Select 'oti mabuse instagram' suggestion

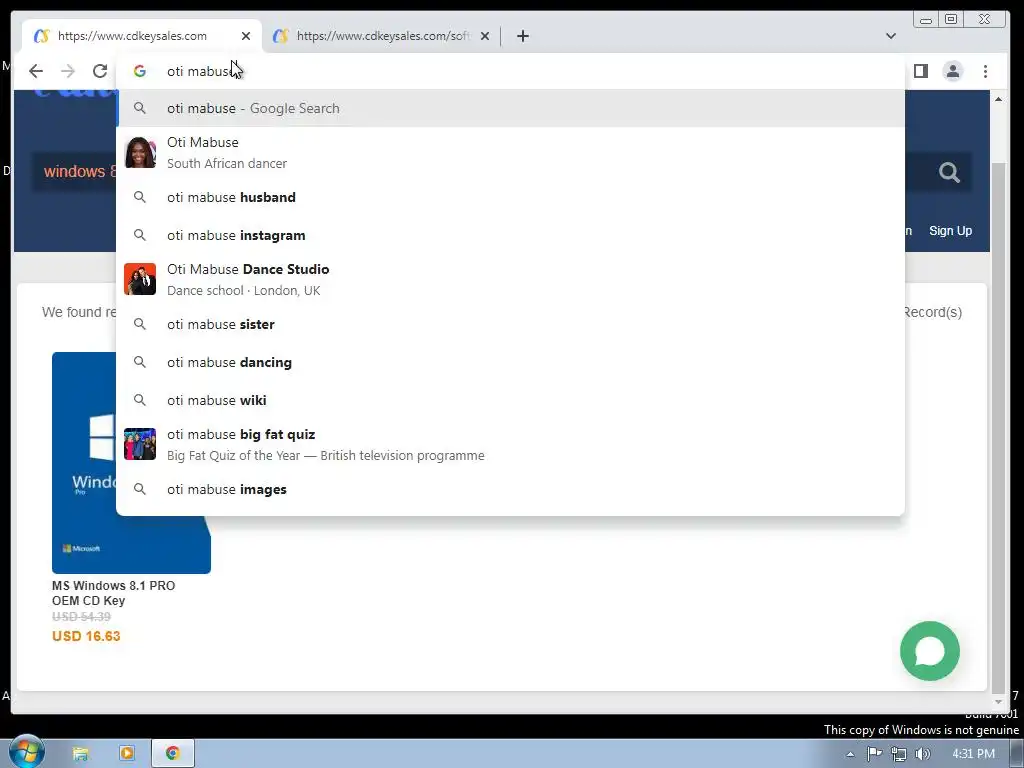[511, 235]
